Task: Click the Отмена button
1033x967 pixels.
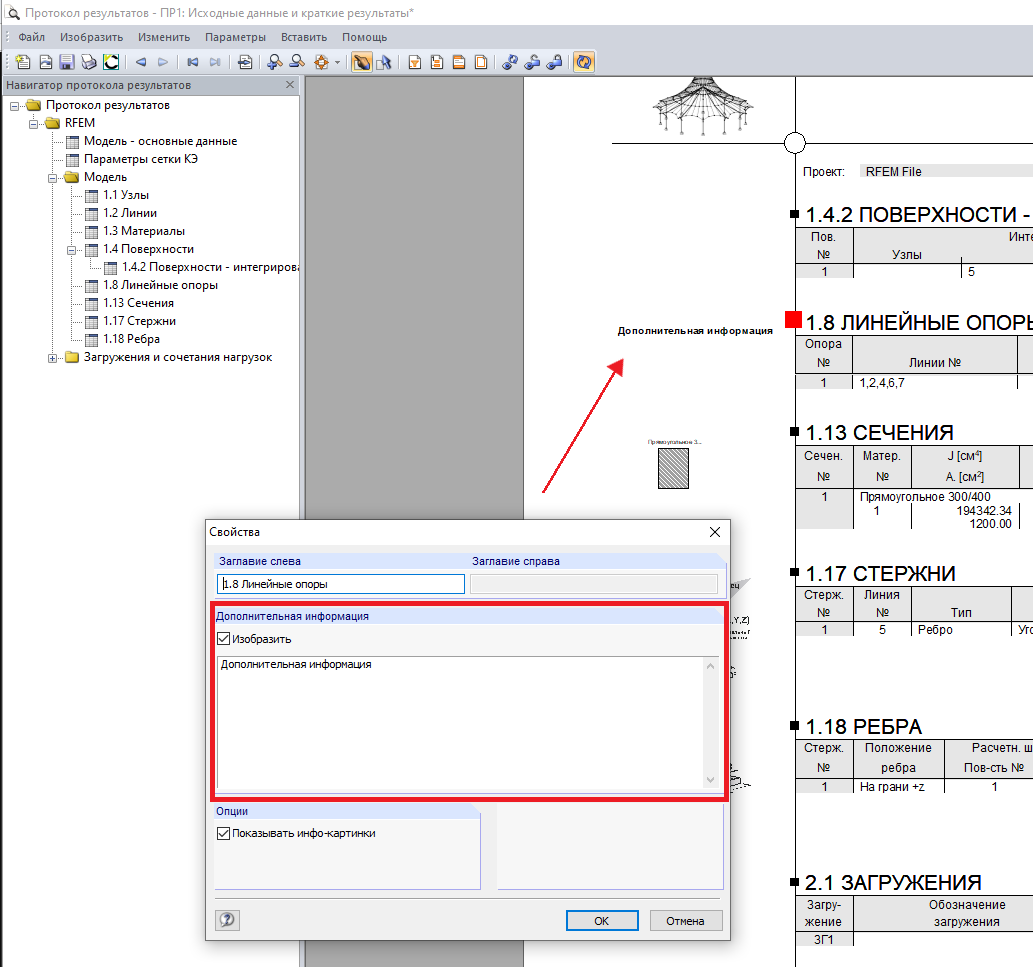Action: click(x=686, y=921)
